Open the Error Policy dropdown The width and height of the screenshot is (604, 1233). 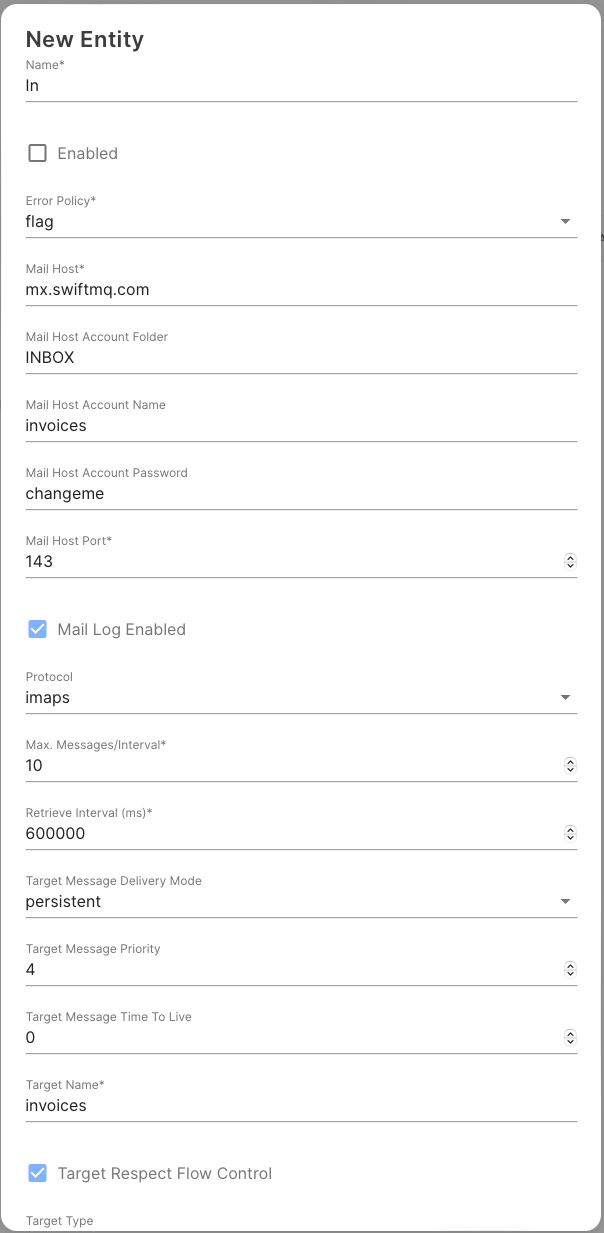tap(300, 222)
